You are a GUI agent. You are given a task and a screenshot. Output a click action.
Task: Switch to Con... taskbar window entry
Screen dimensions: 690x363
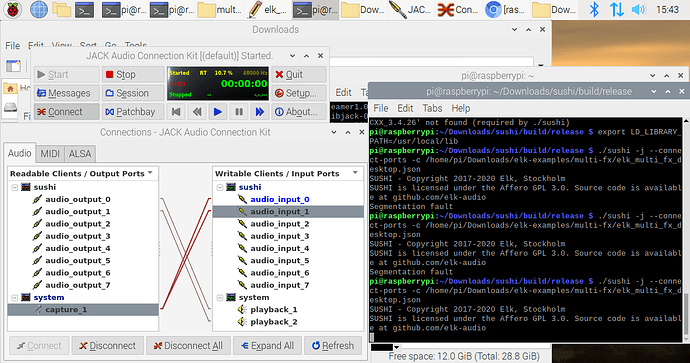[457, 10]
